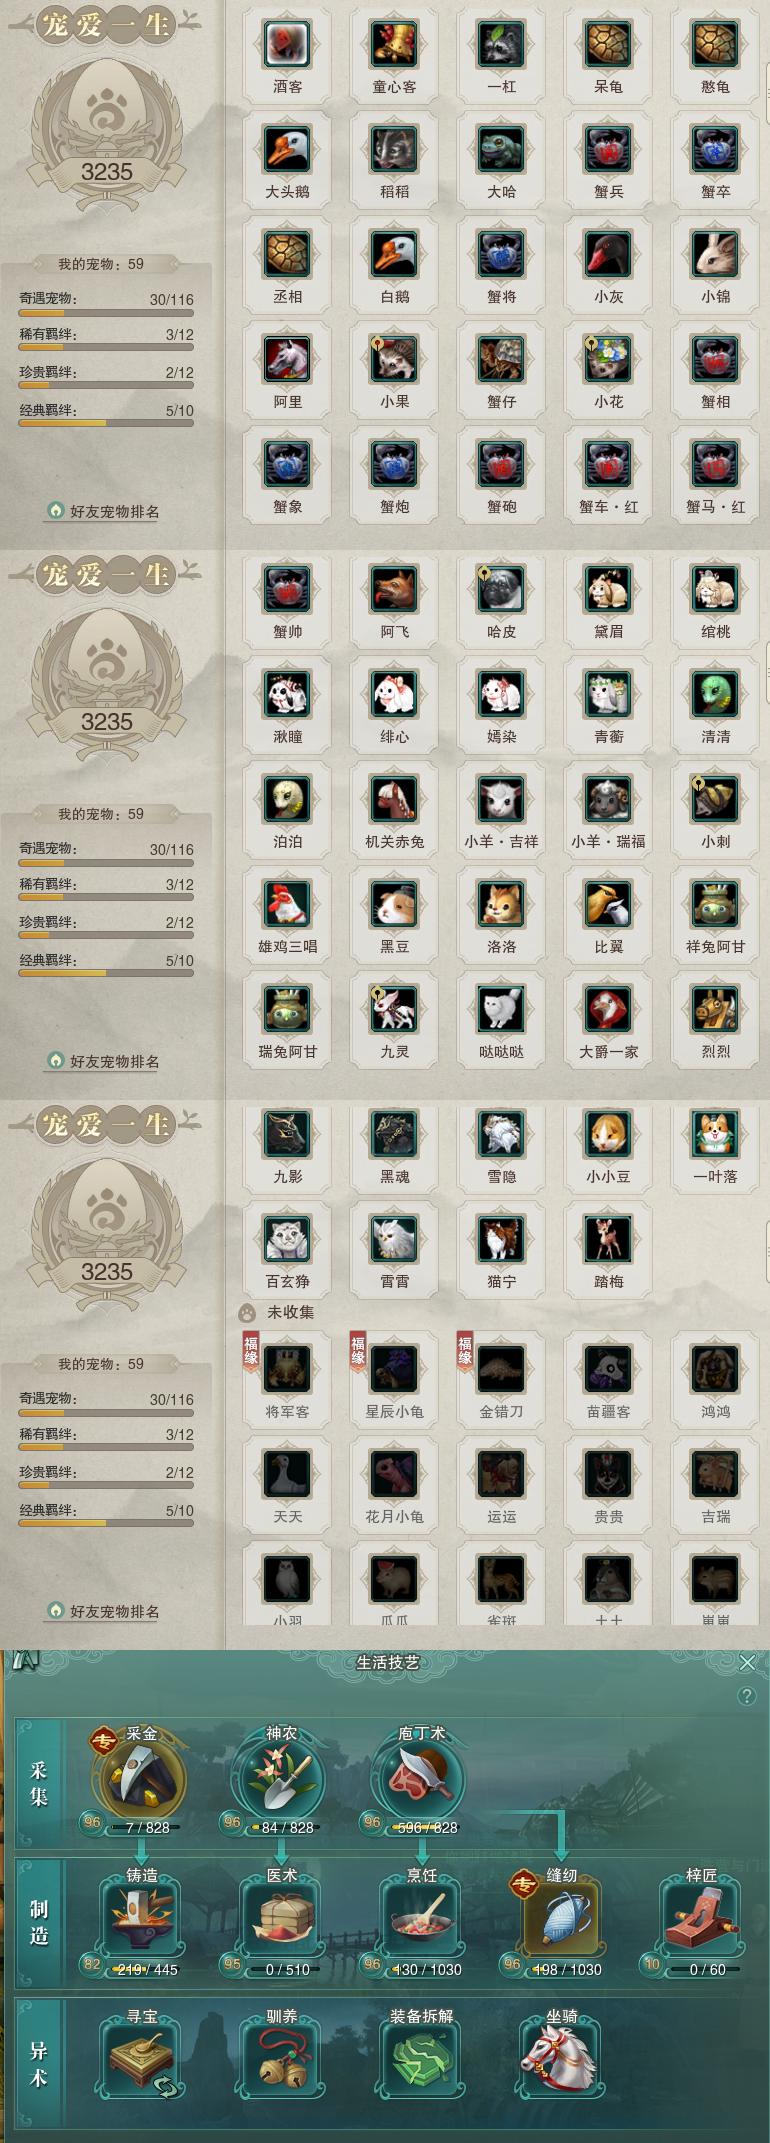770x2143 pixels.
Task: Click the 寻宝 treasure hunting icon
Action: point(141,2060)
